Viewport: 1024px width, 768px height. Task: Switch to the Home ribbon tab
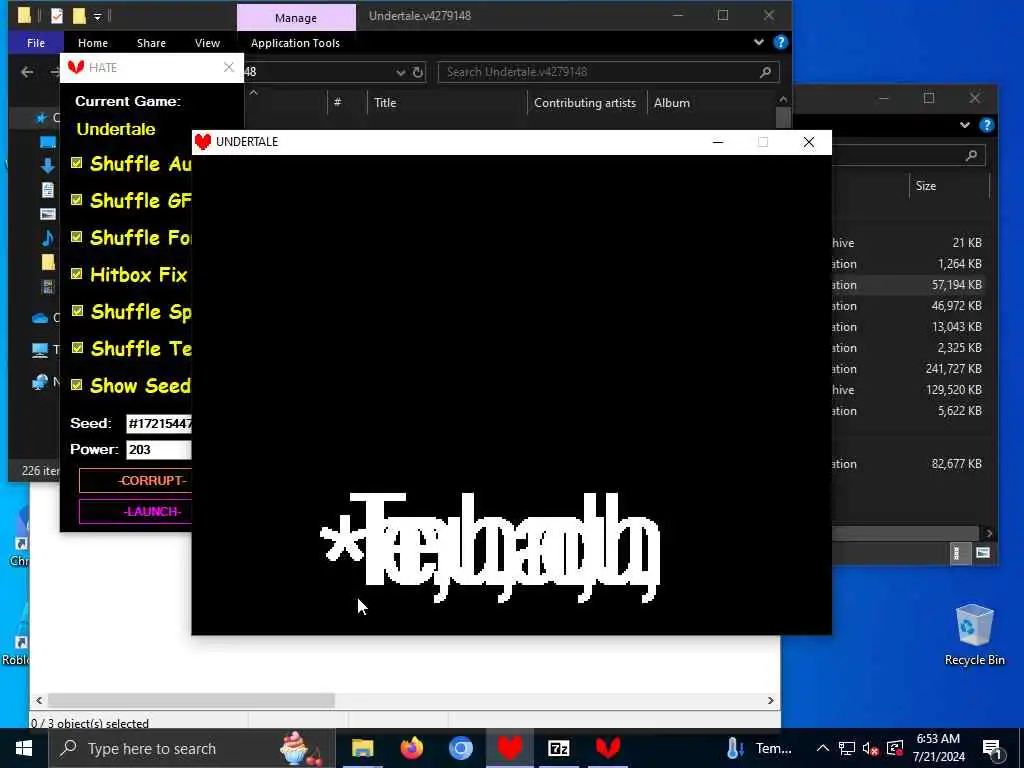coord(93,43)
